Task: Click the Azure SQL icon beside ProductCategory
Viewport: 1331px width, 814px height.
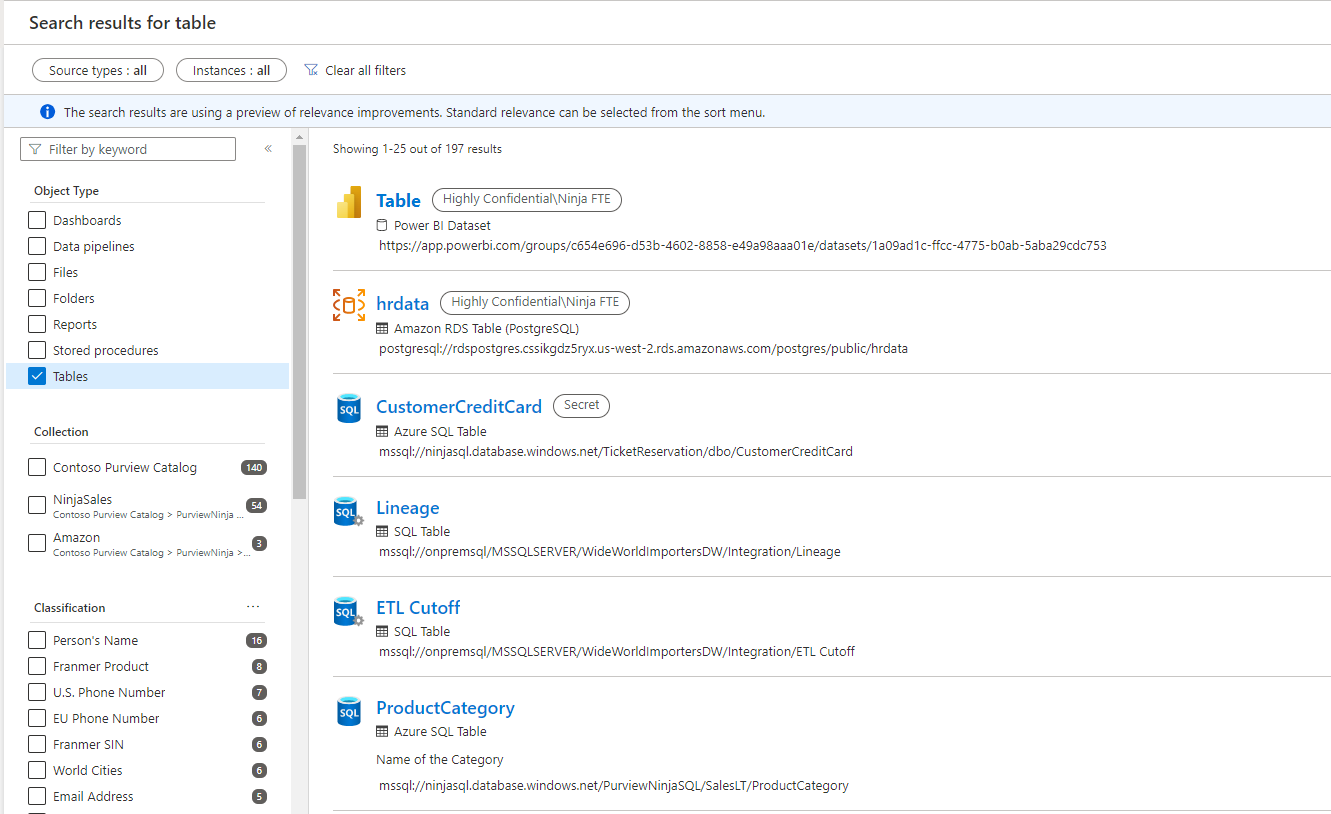Action: pyautogui.click(x=349, y=711)
